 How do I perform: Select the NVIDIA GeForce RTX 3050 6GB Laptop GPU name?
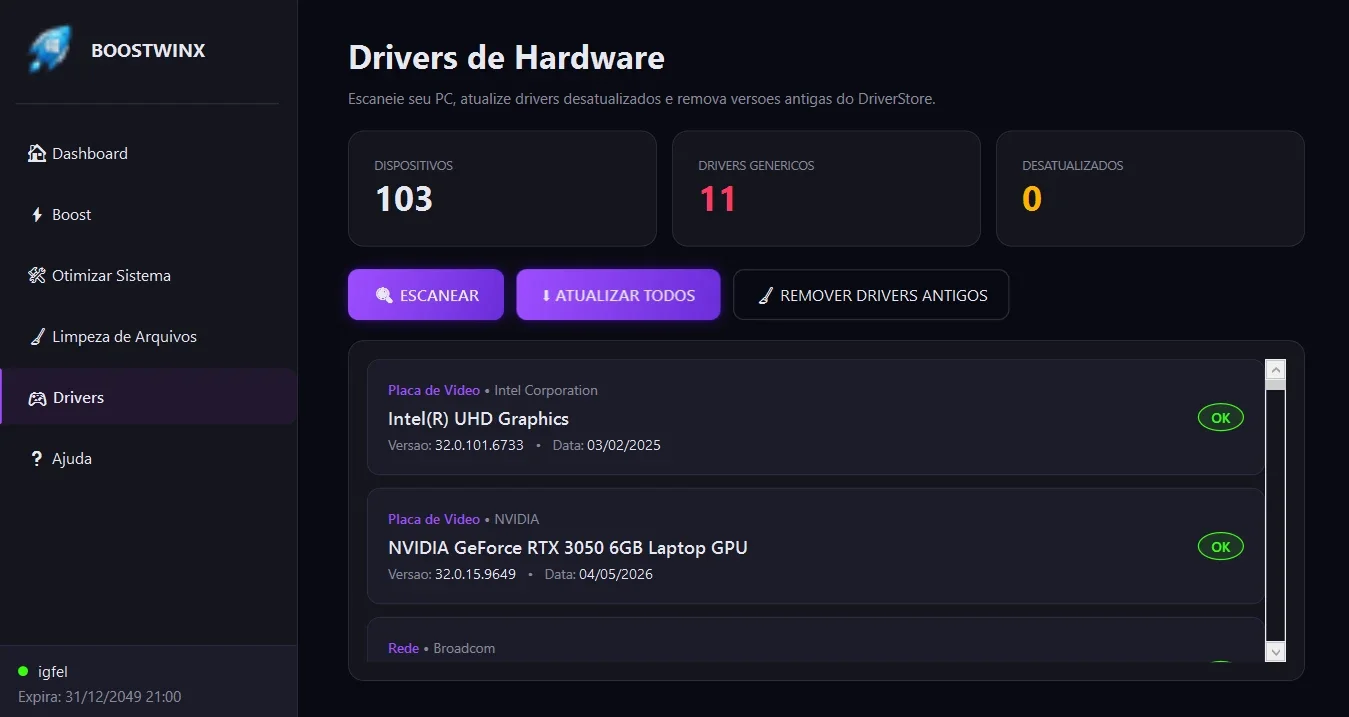pos(568,547)
